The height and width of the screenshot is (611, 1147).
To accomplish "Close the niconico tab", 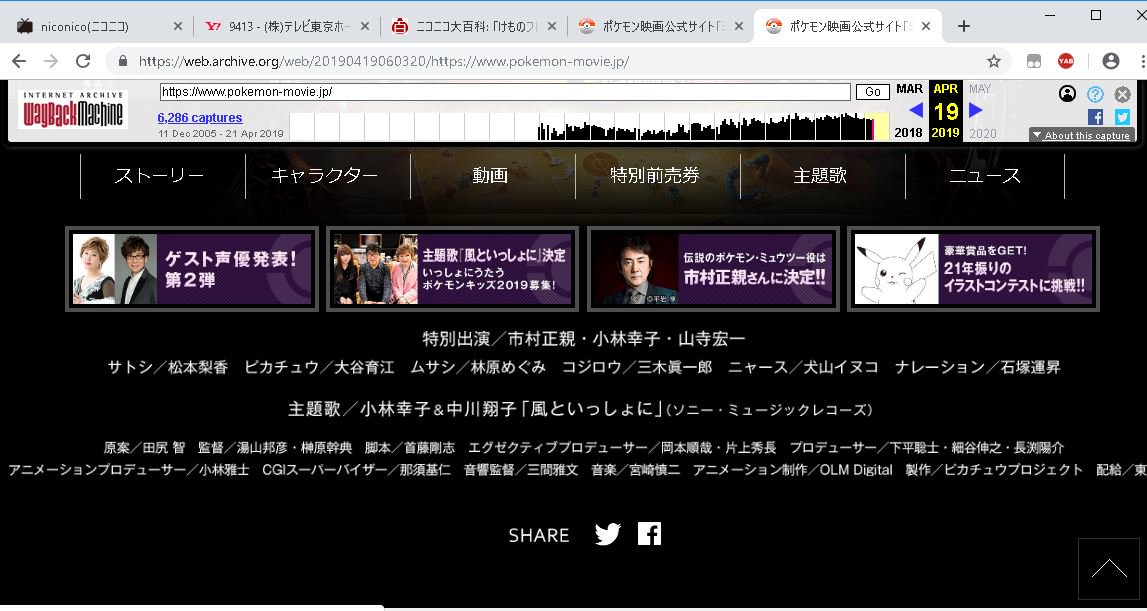I will click(178, 26).
